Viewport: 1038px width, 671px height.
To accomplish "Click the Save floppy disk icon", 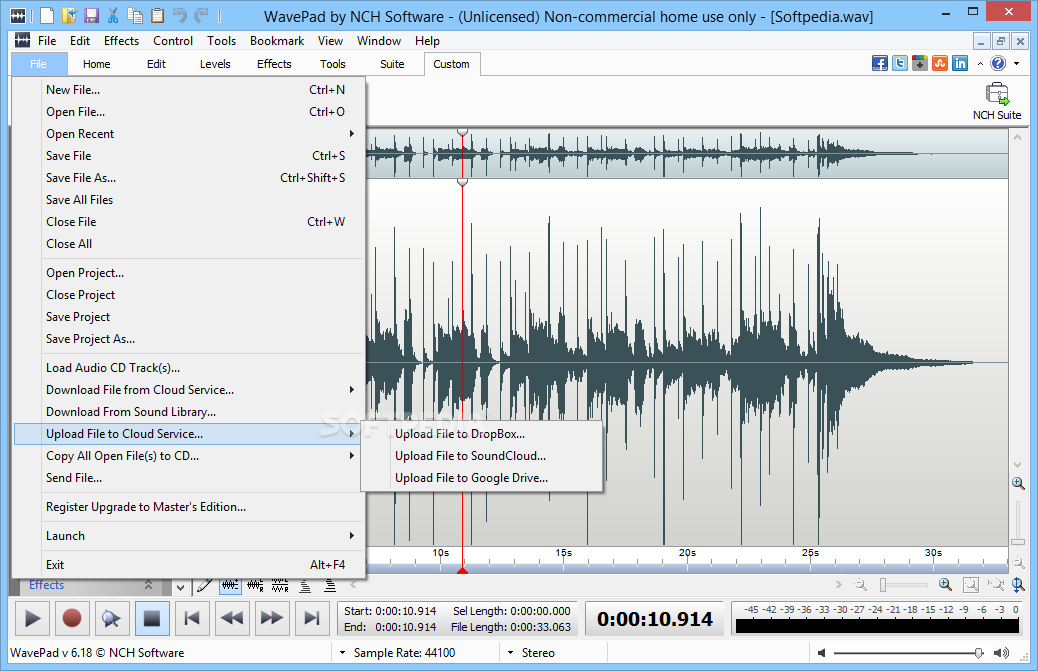I will (x=91, y=15).
